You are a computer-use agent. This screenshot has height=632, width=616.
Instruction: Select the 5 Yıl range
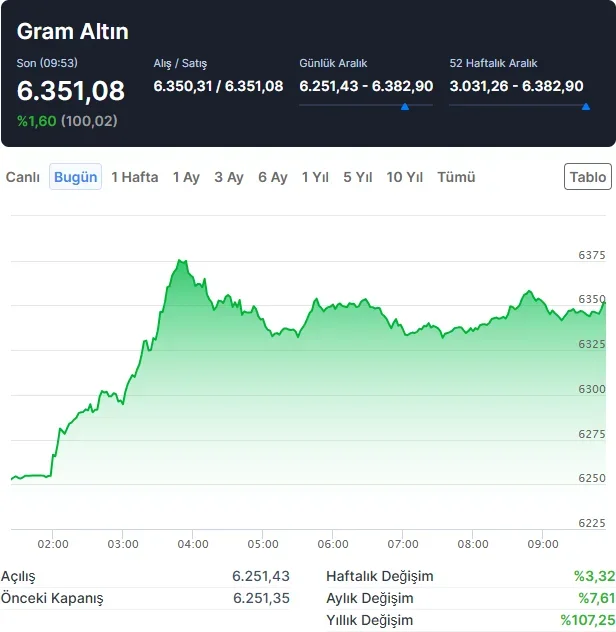tap(358, 177)
